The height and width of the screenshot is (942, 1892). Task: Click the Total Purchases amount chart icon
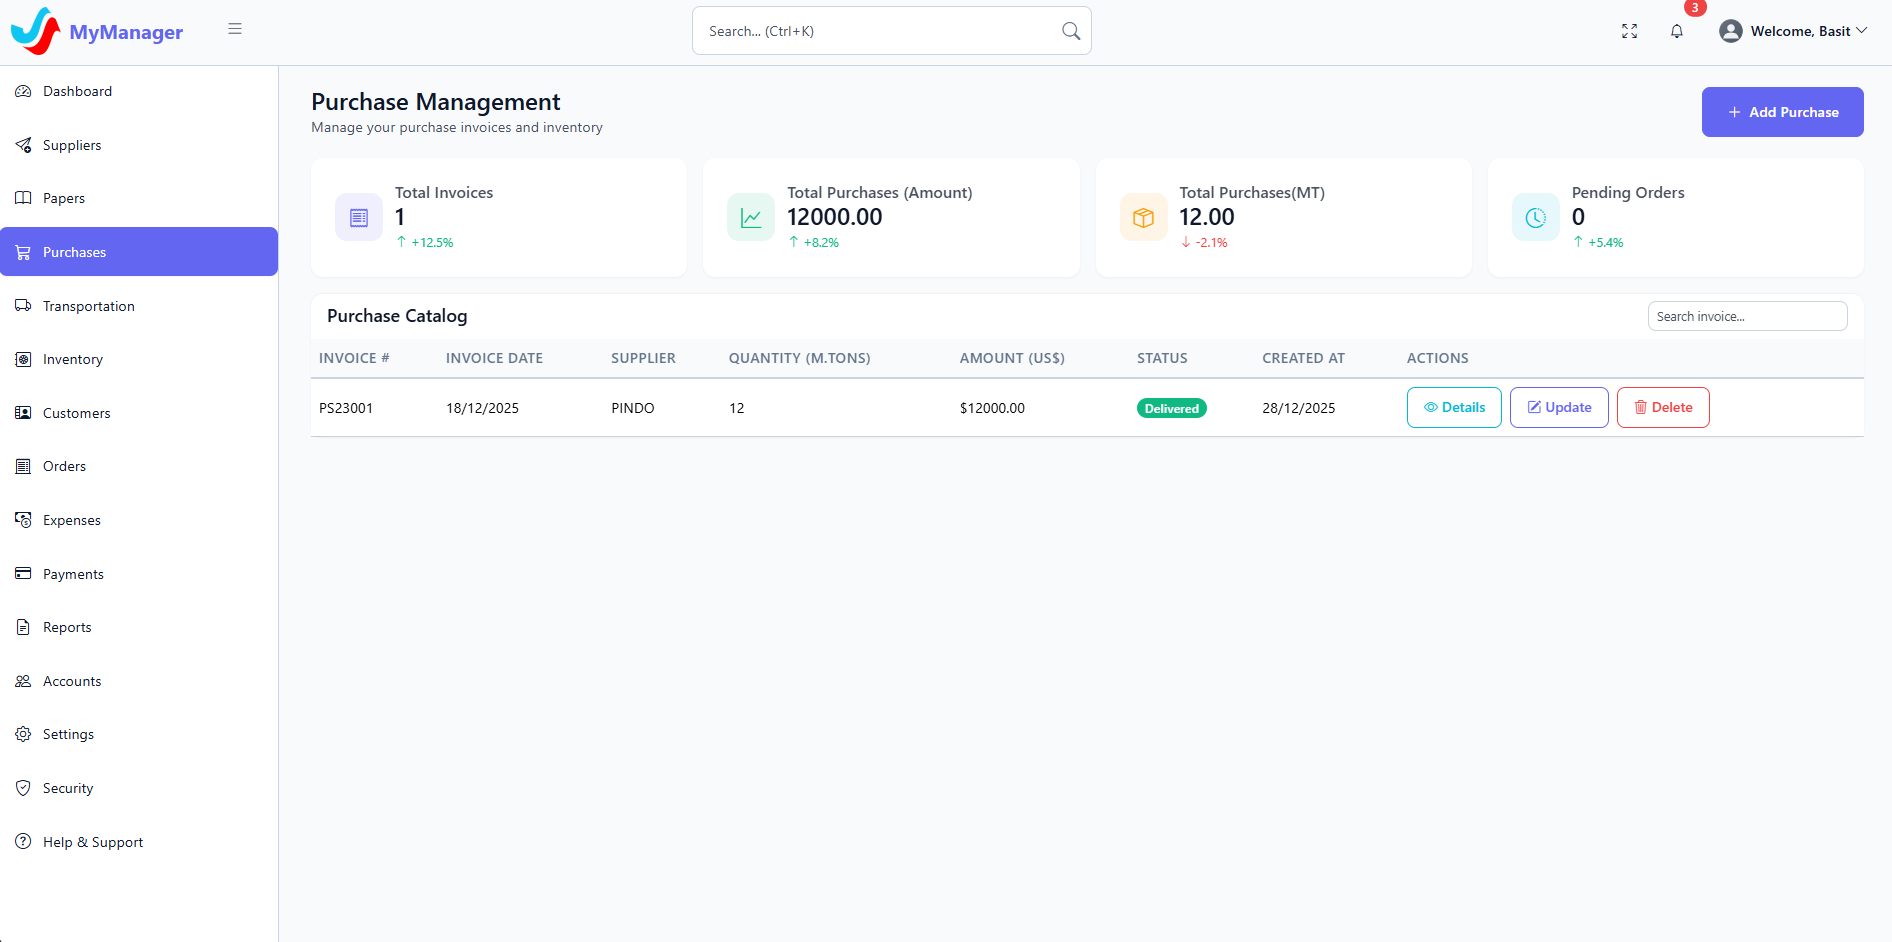(x=751, y=217)
